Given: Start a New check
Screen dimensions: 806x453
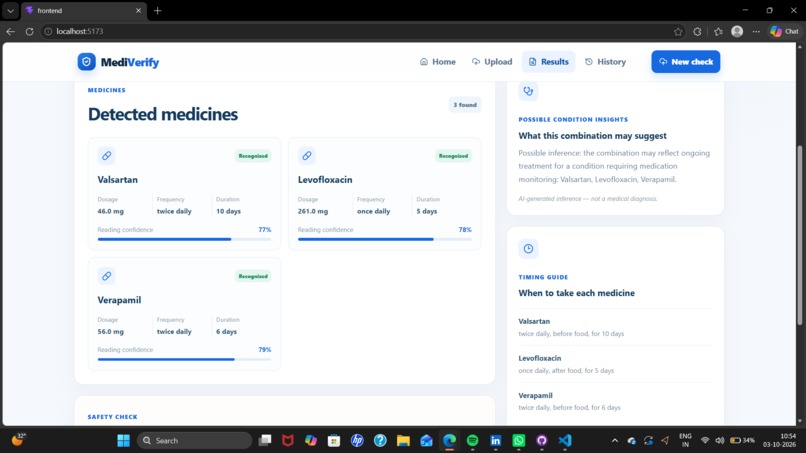Looking at the screenshot, I should point(686,62).
